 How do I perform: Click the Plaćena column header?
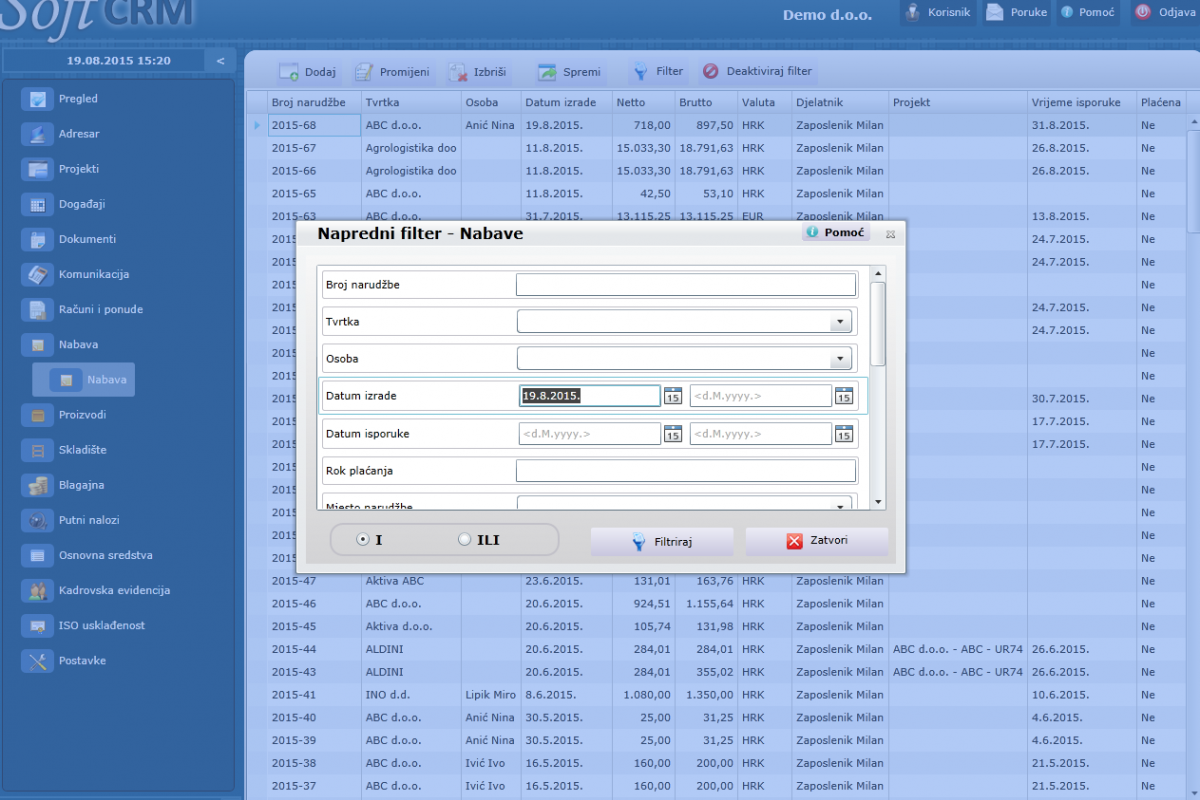coord(1162,102)
